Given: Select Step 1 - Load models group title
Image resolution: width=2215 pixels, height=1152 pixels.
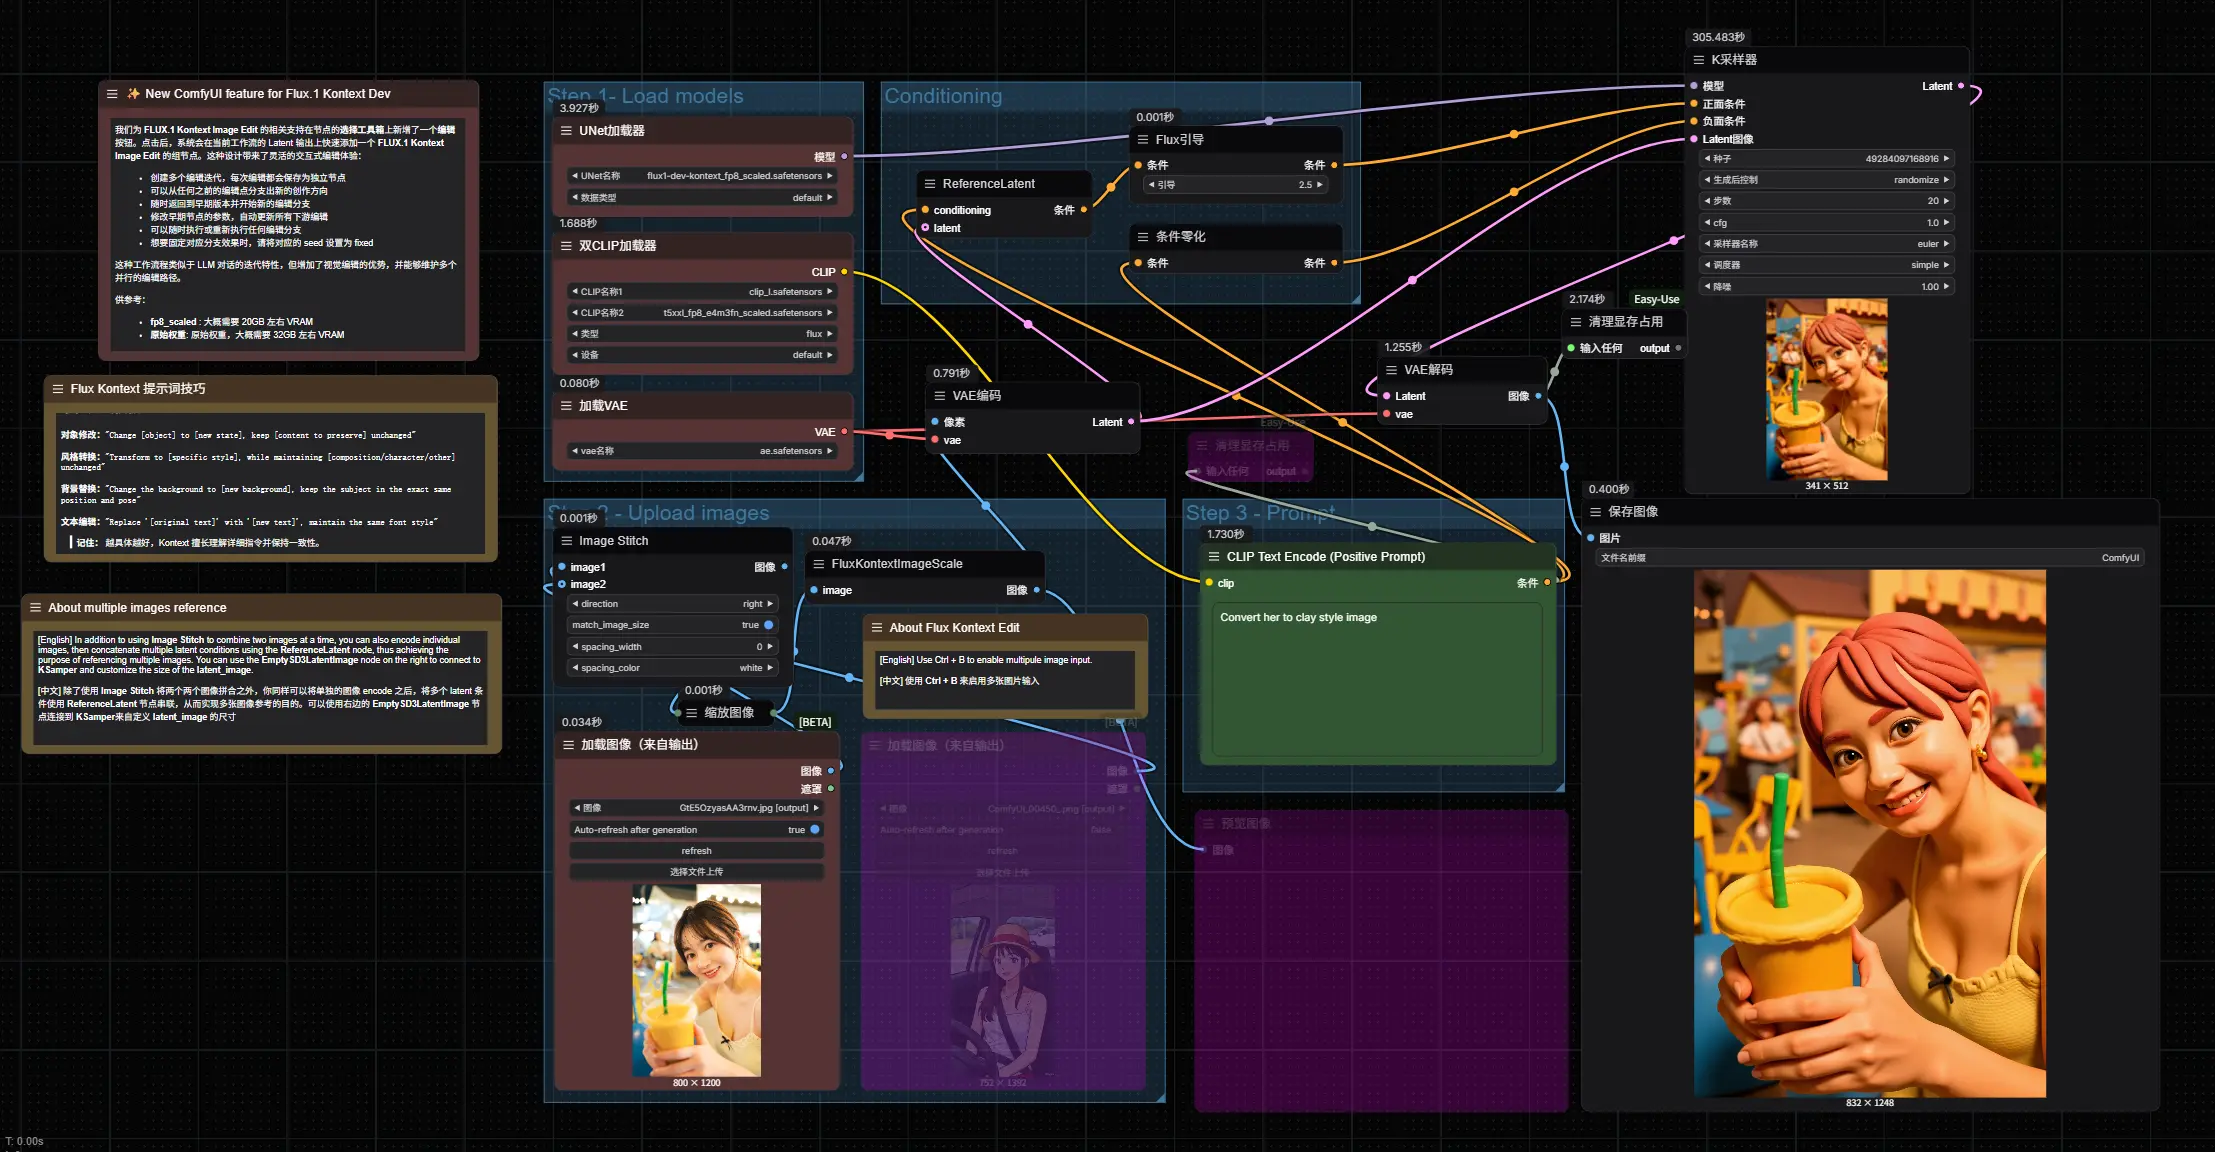Looking at the screenshot, I should [x=646, y=96].
